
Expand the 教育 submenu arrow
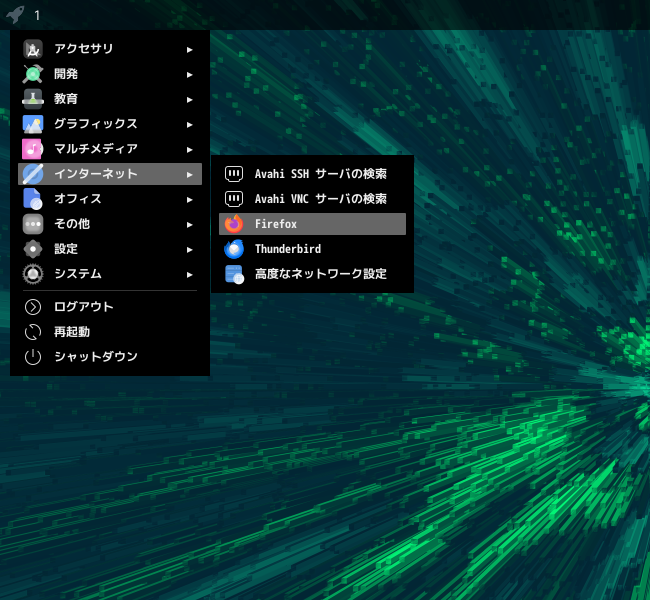189,100
